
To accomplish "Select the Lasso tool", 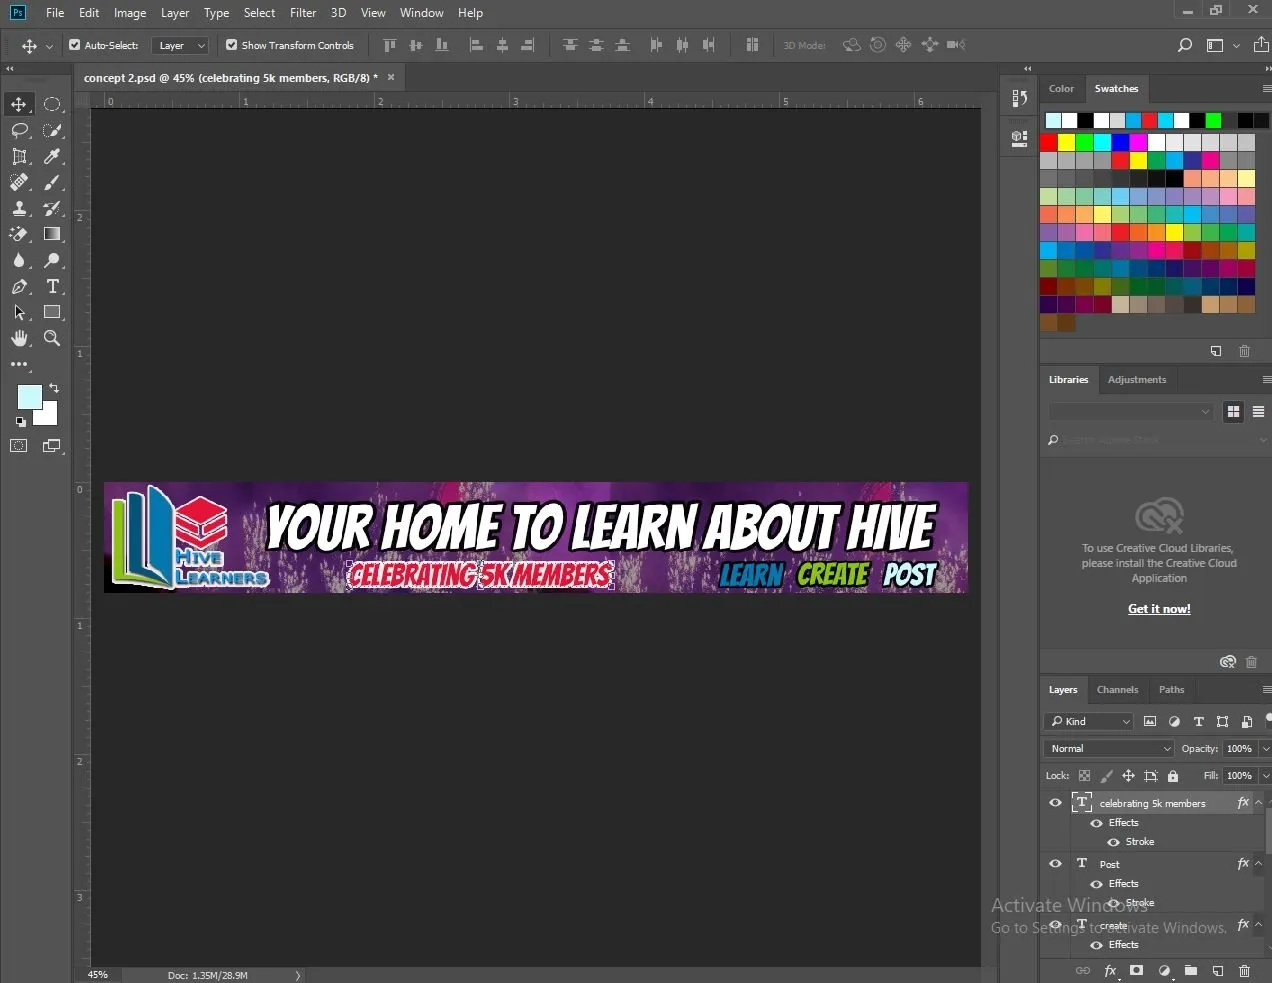I will (19, 130).
